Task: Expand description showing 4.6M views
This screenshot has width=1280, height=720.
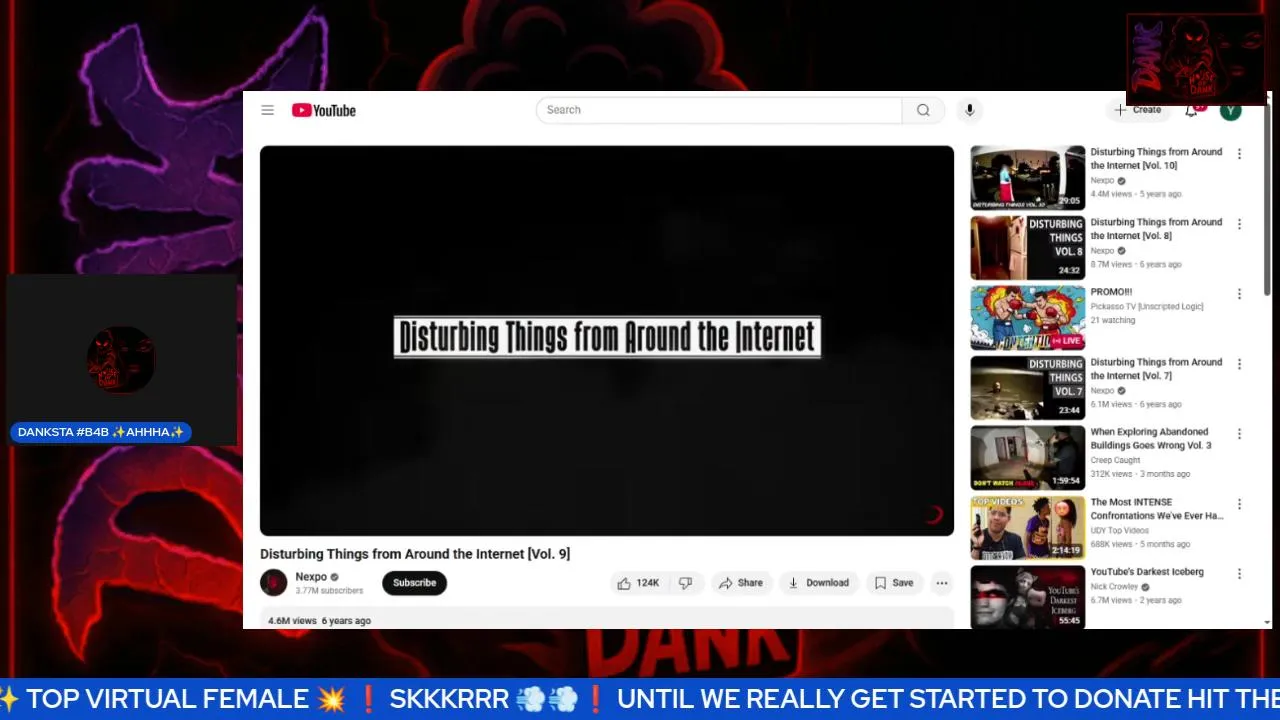Action: tap(607, 619)
